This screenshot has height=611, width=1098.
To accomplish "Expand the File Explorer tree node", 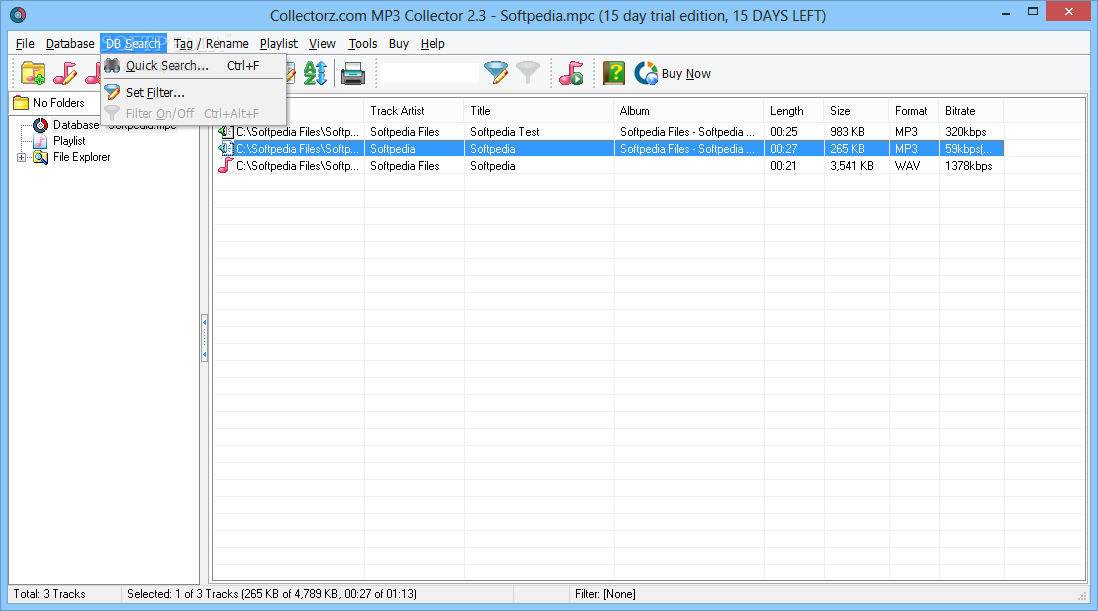I will pos(22,157).
